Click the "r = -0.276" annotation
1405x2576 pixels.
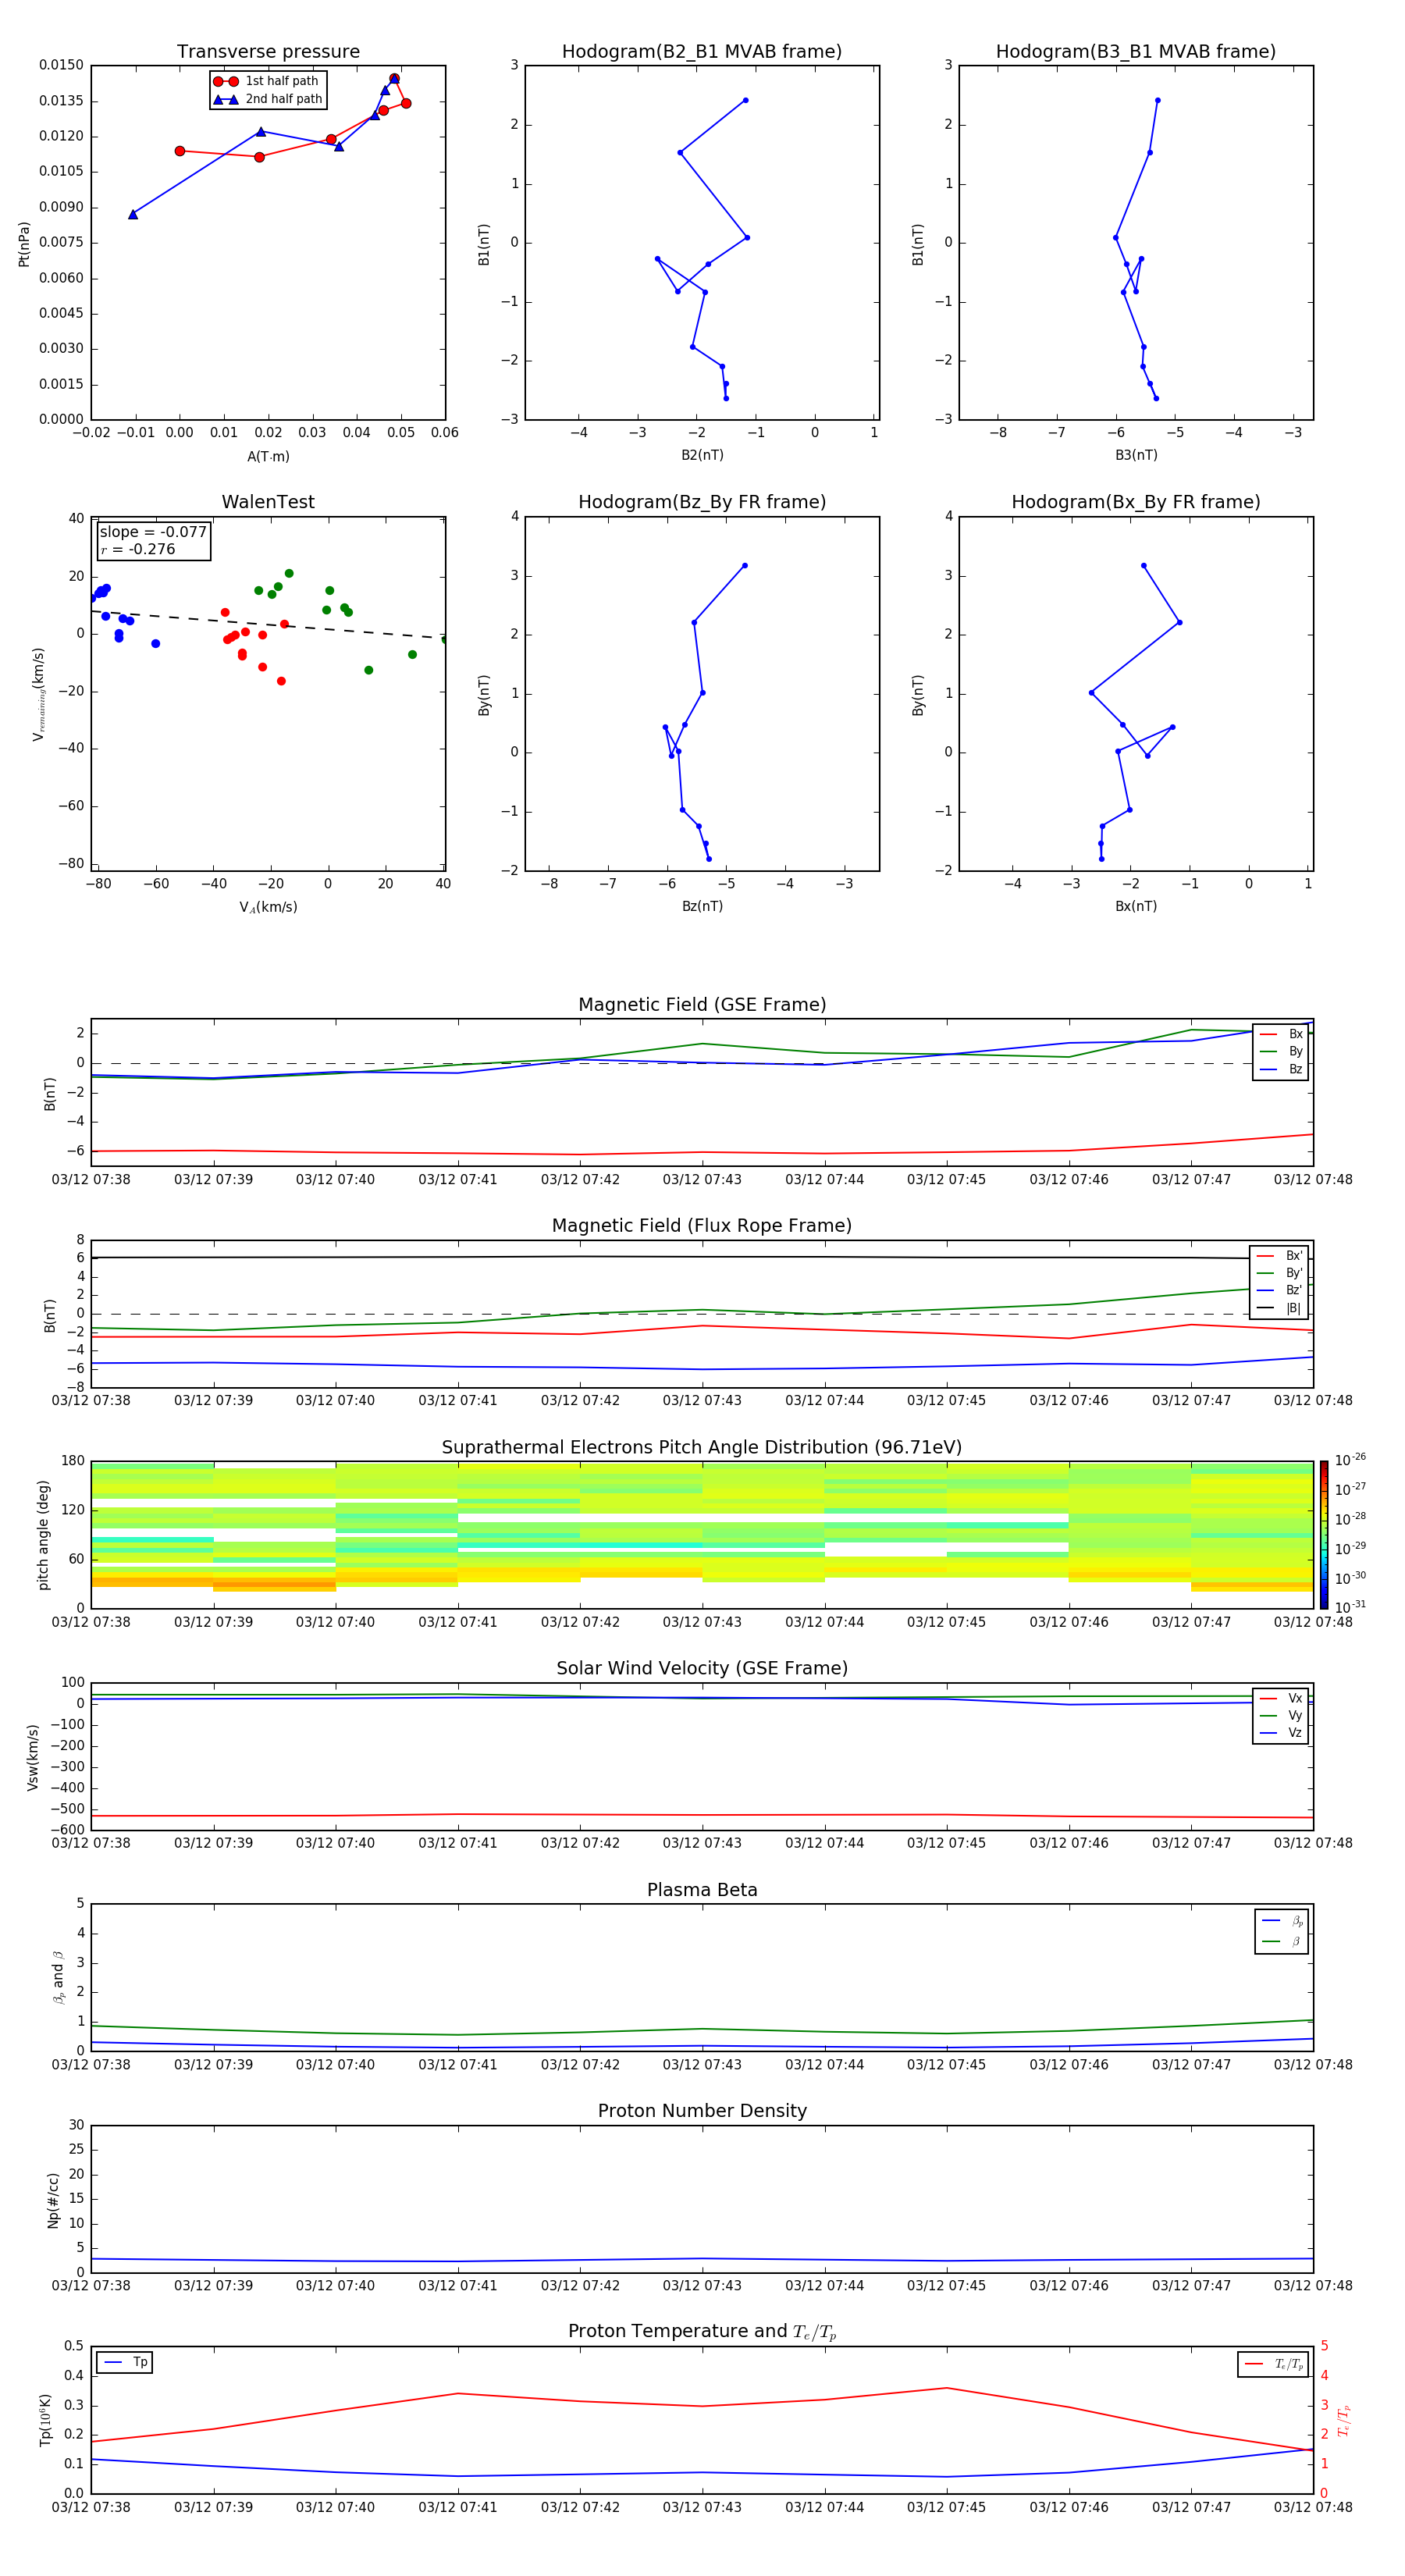tap(138, 549)
